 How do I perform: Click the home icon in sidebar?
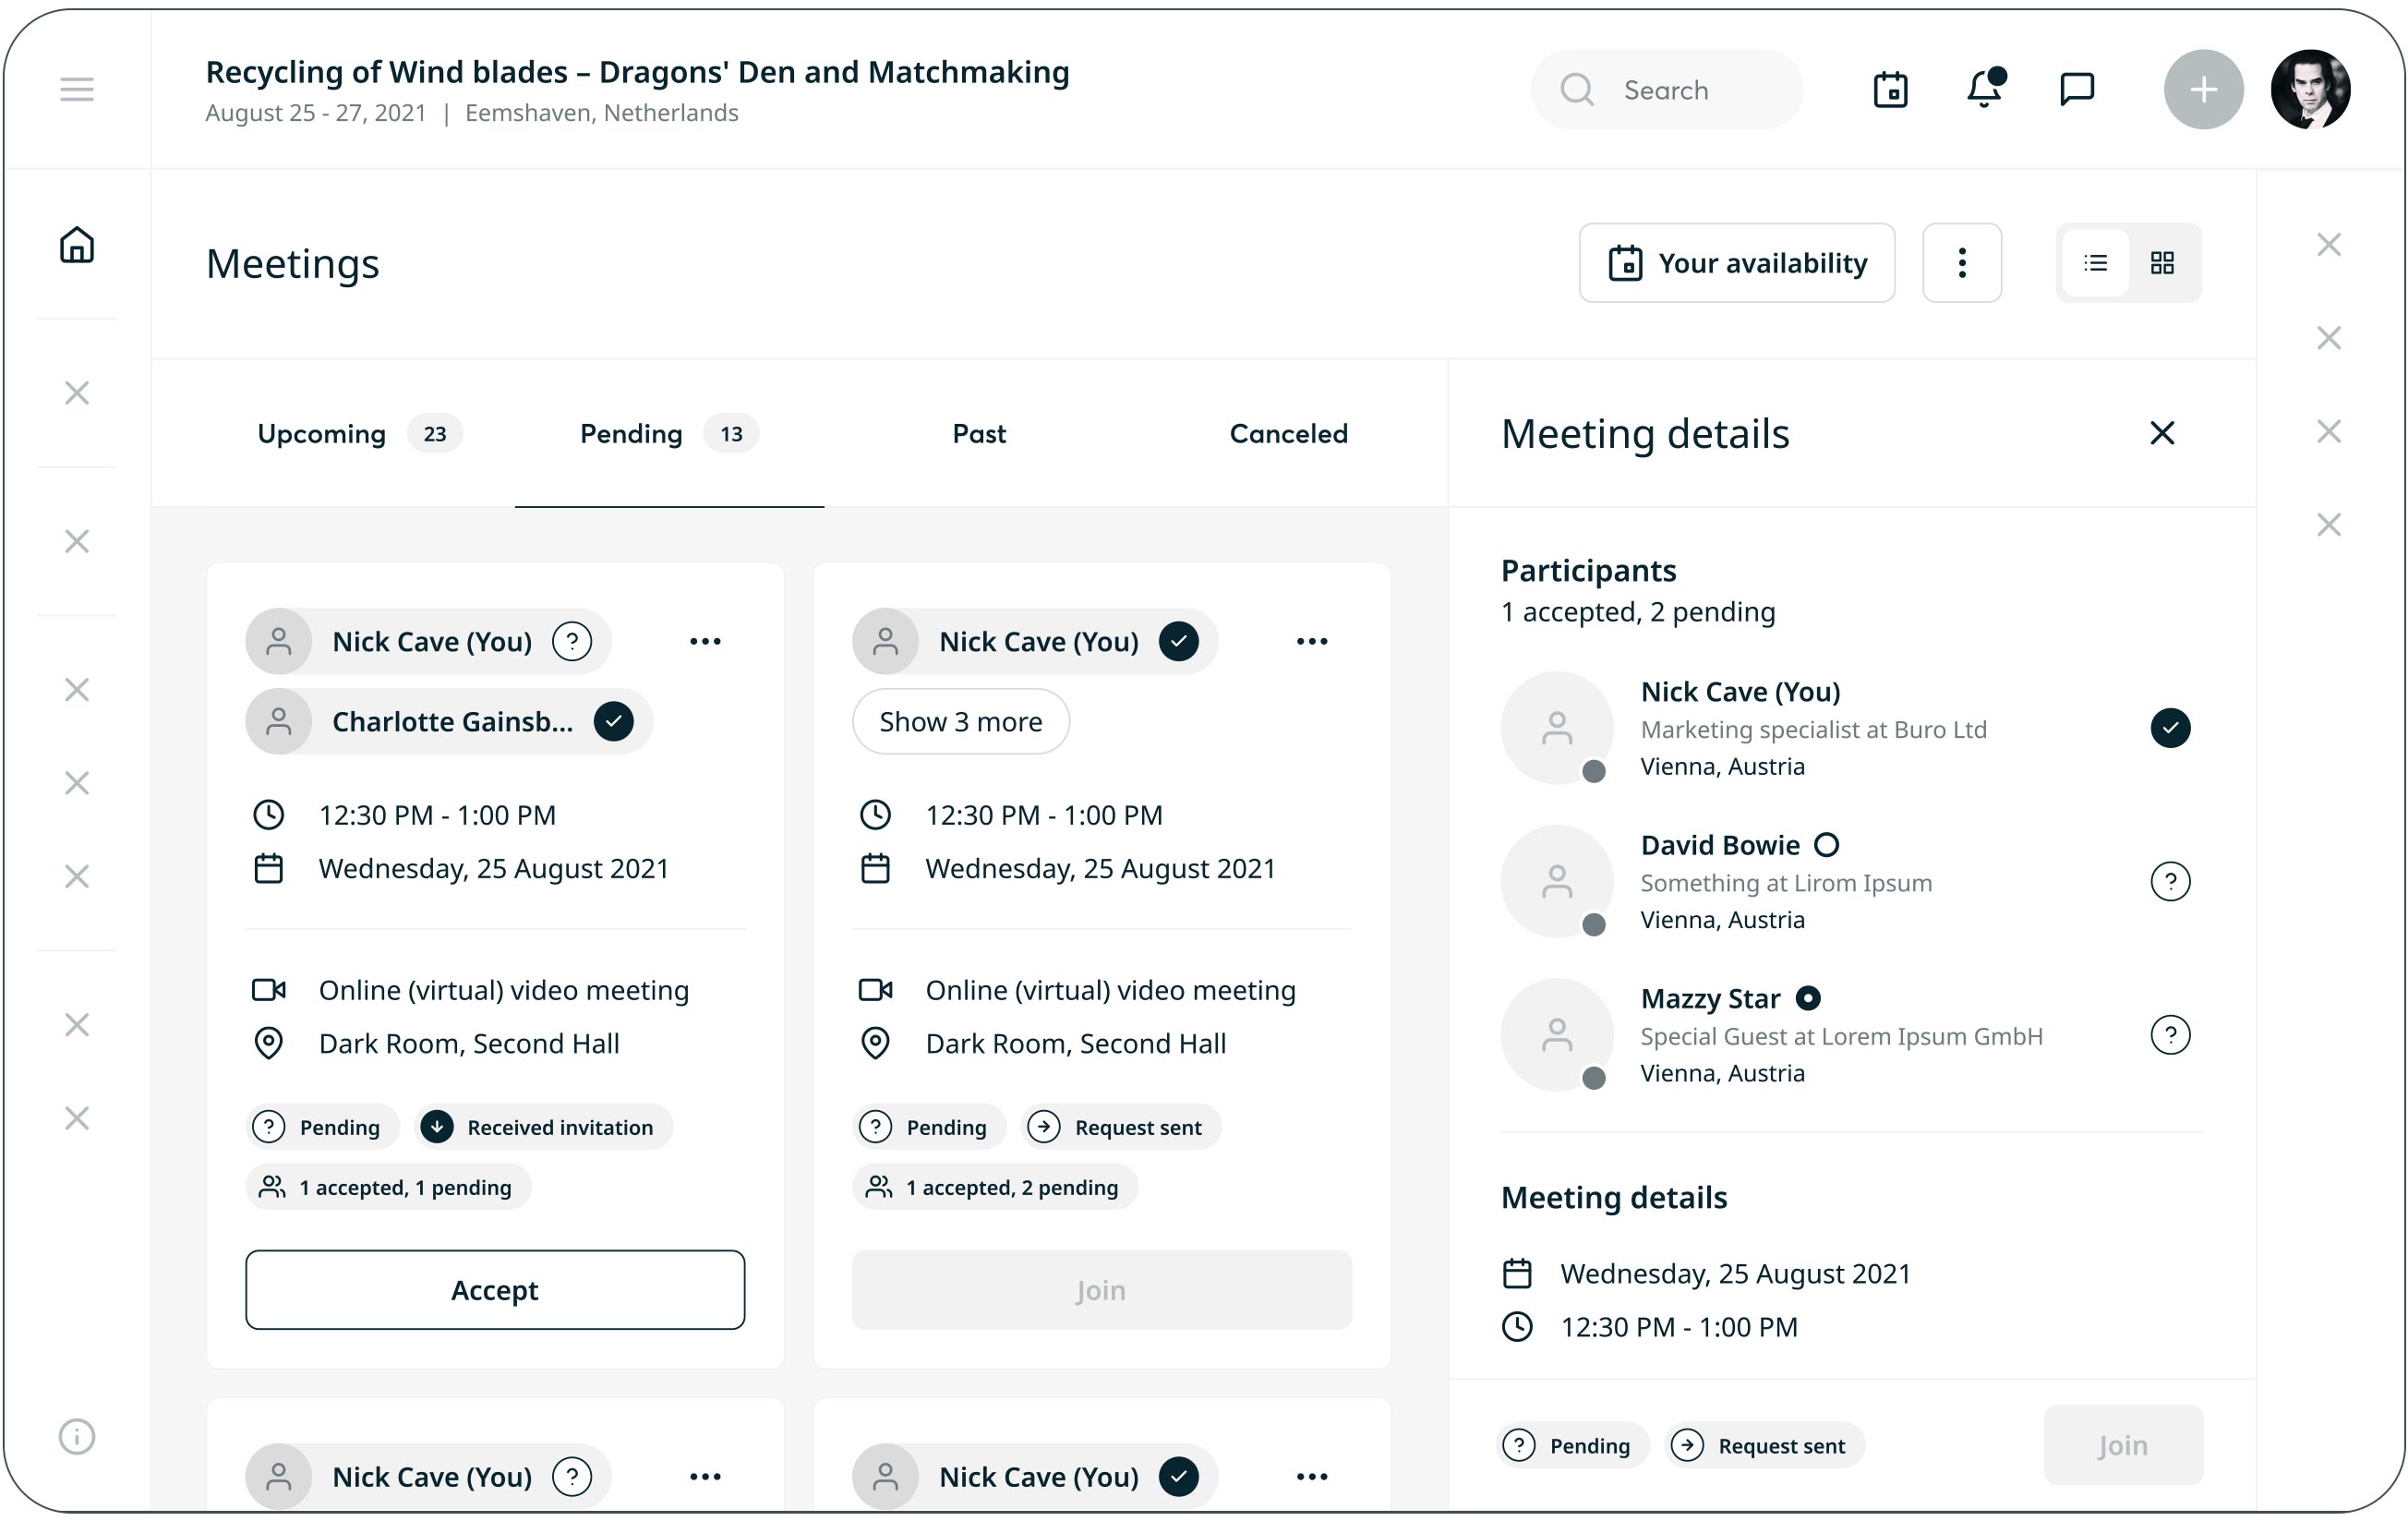[x=77, y=245]
